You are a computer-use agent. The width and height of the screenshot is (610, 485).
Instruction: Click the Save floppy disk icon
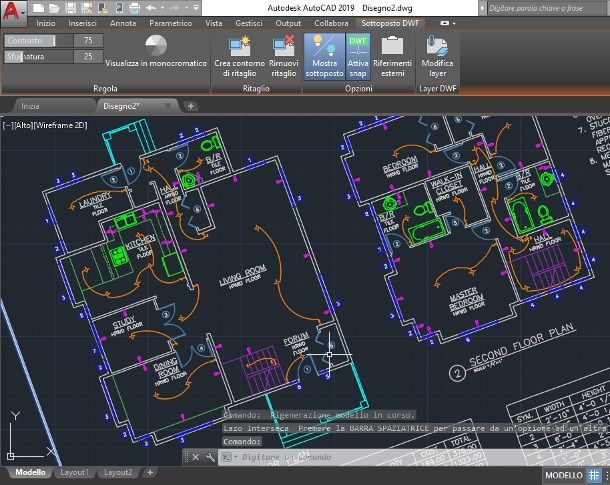[x=70, y=7]
